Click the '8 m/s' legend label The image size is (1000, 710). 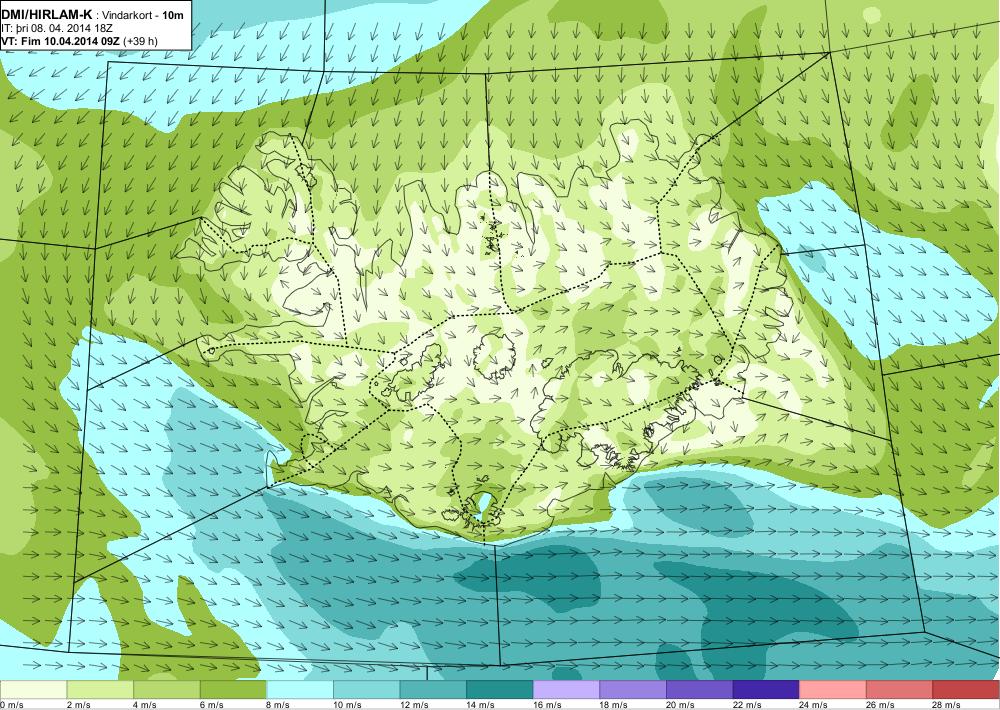click(278, 705)
